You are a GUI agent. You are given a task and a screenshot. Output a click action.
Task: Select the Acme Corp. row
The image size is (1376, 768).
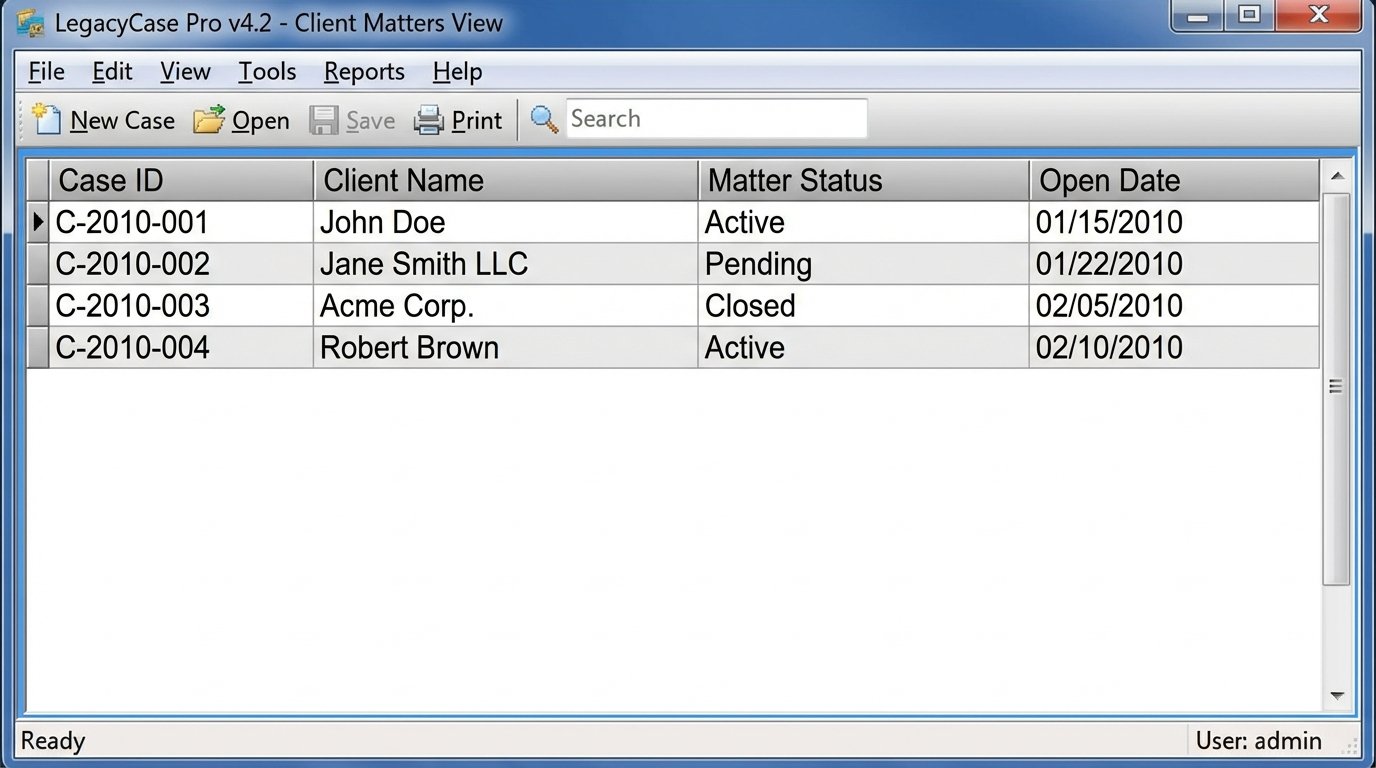(500, 305)
